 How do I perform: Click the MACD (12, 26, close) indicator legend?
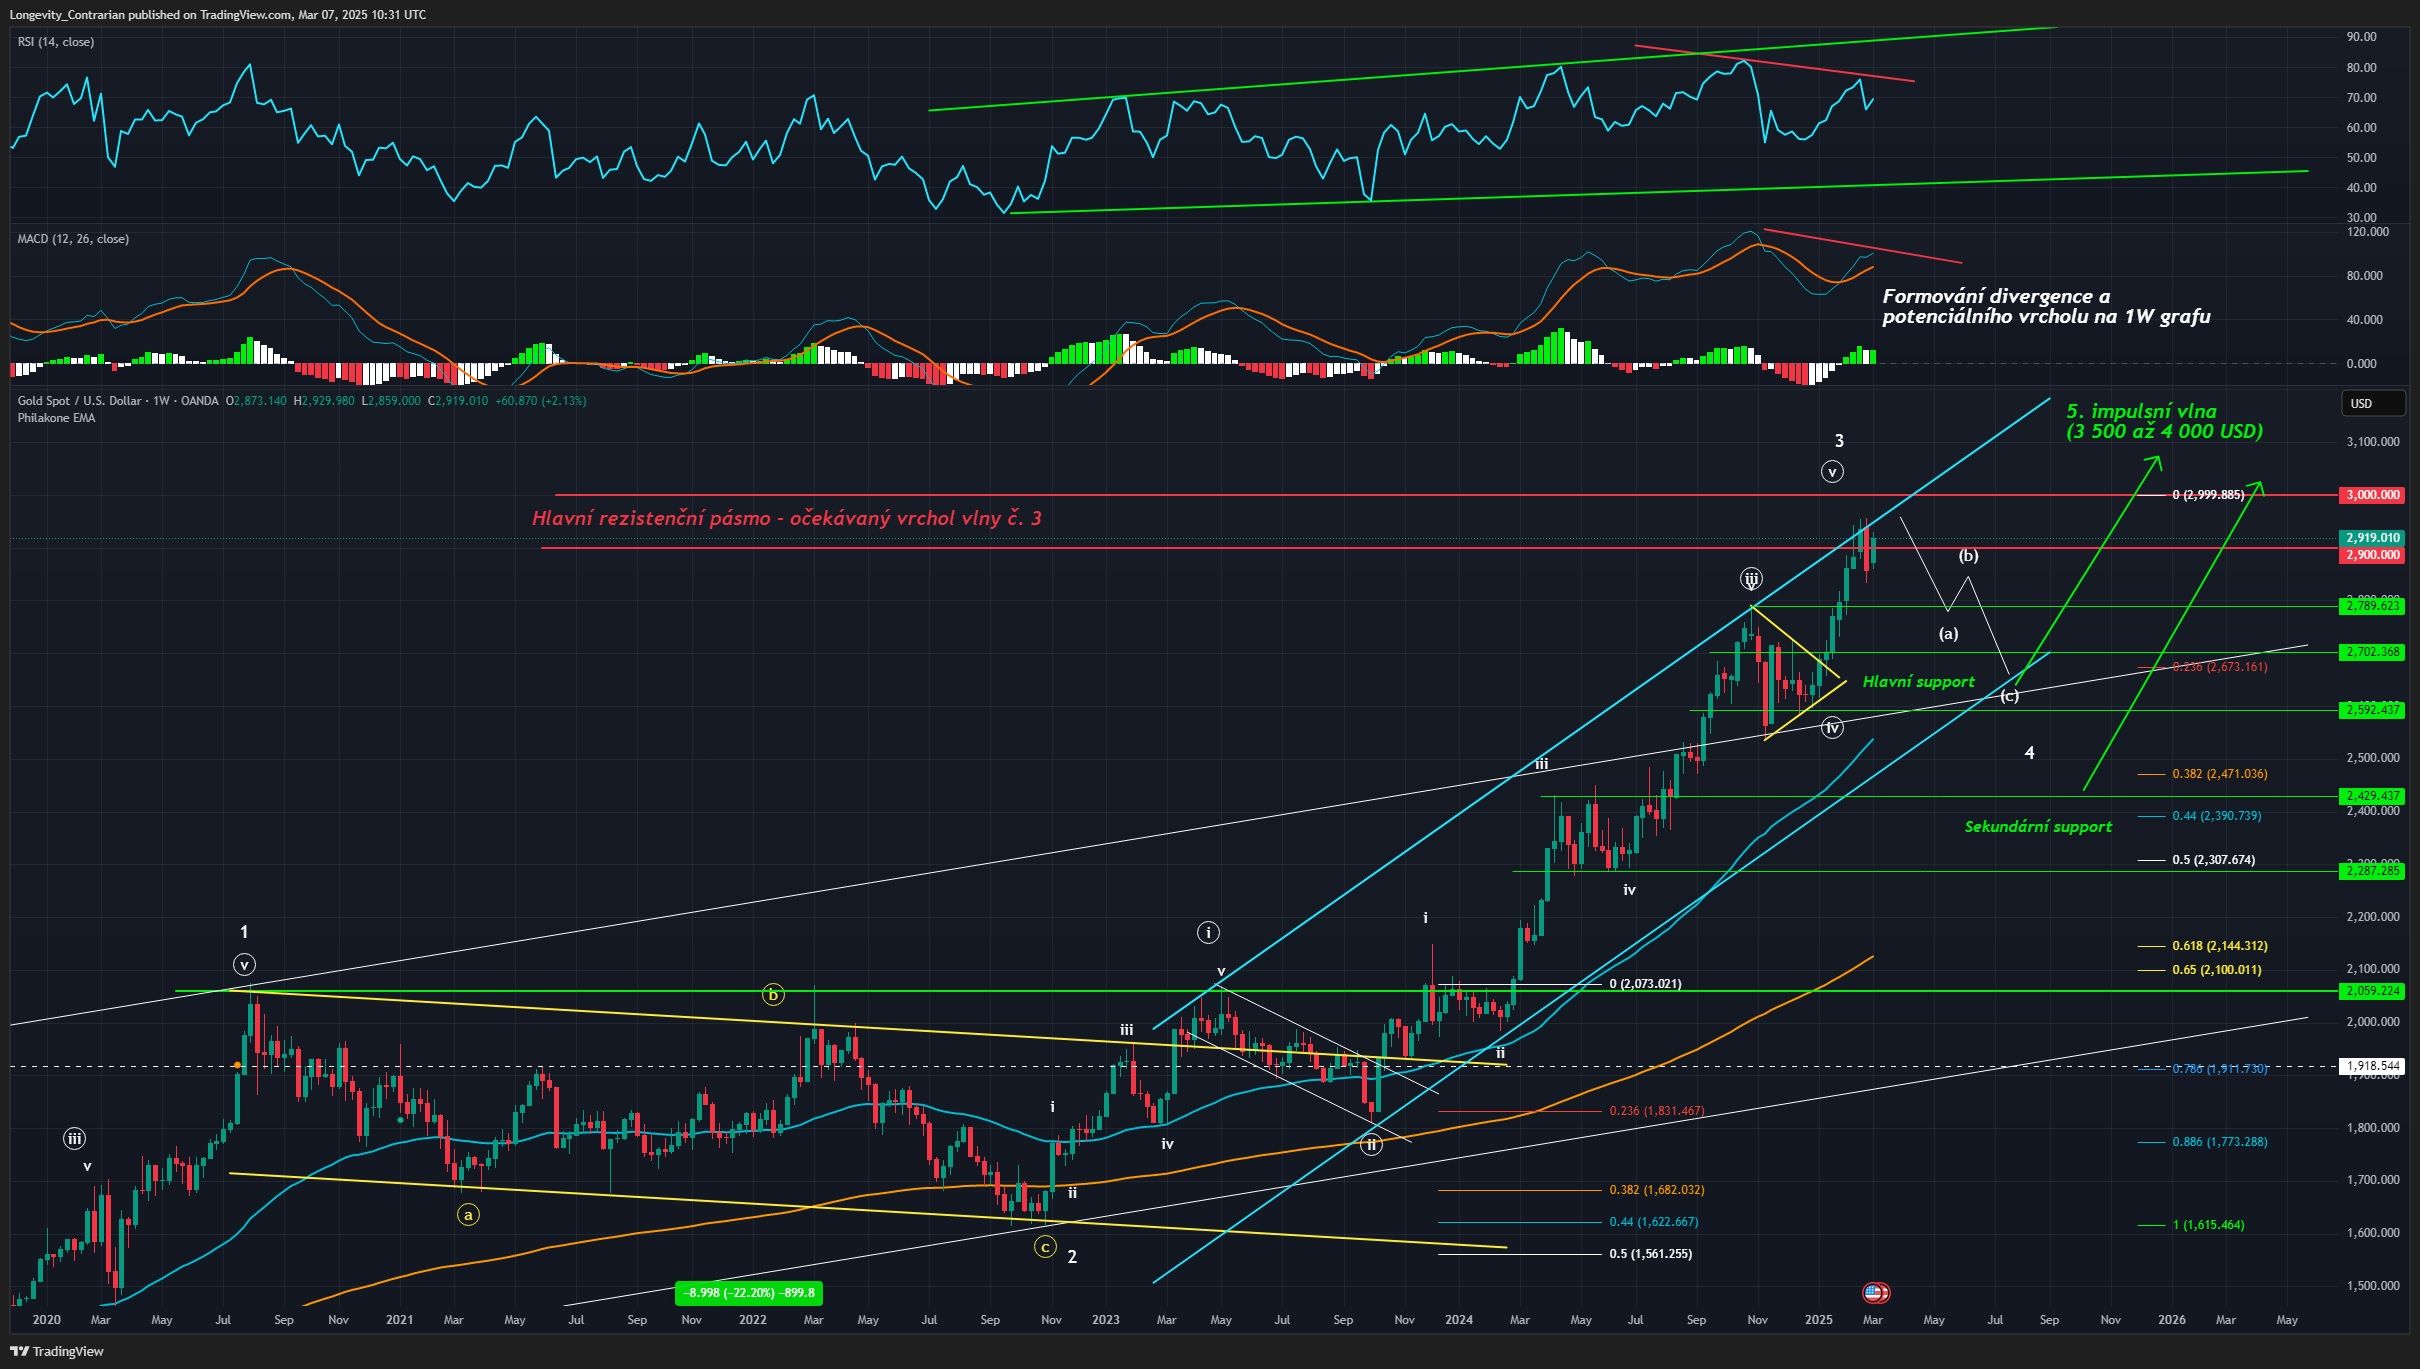tap(73, 239)
